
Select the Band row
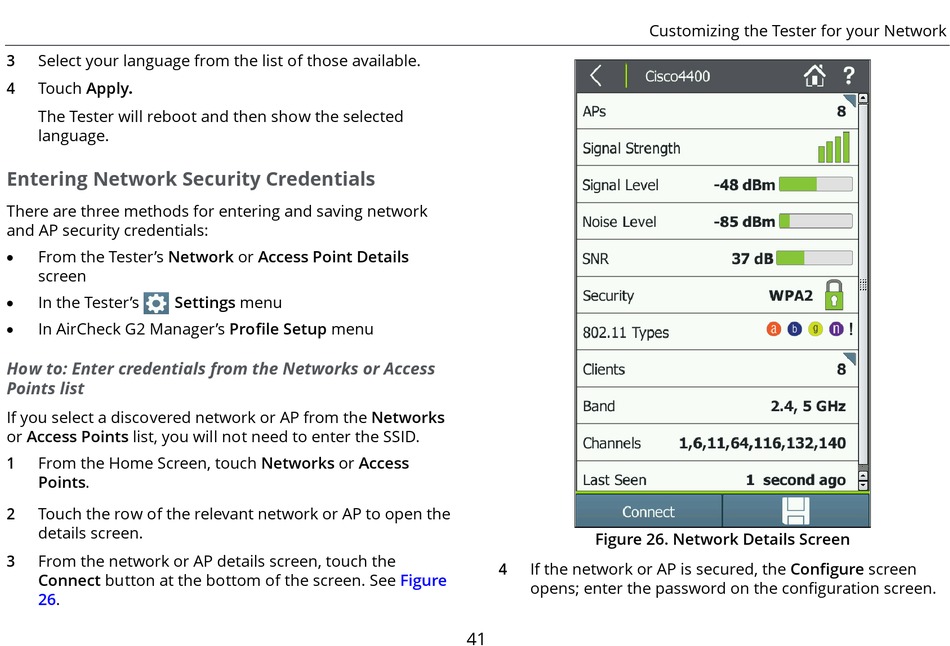tap(716, 406)
